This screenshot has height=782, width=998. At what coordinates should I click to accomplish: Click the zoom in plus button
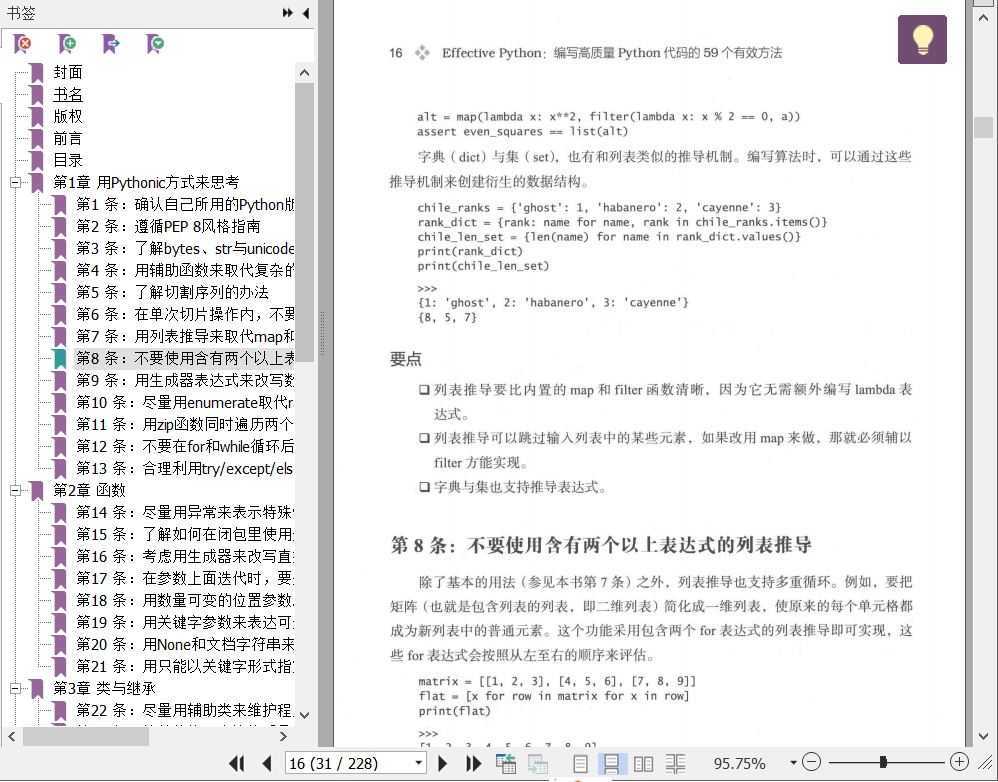tap(959, 762)
